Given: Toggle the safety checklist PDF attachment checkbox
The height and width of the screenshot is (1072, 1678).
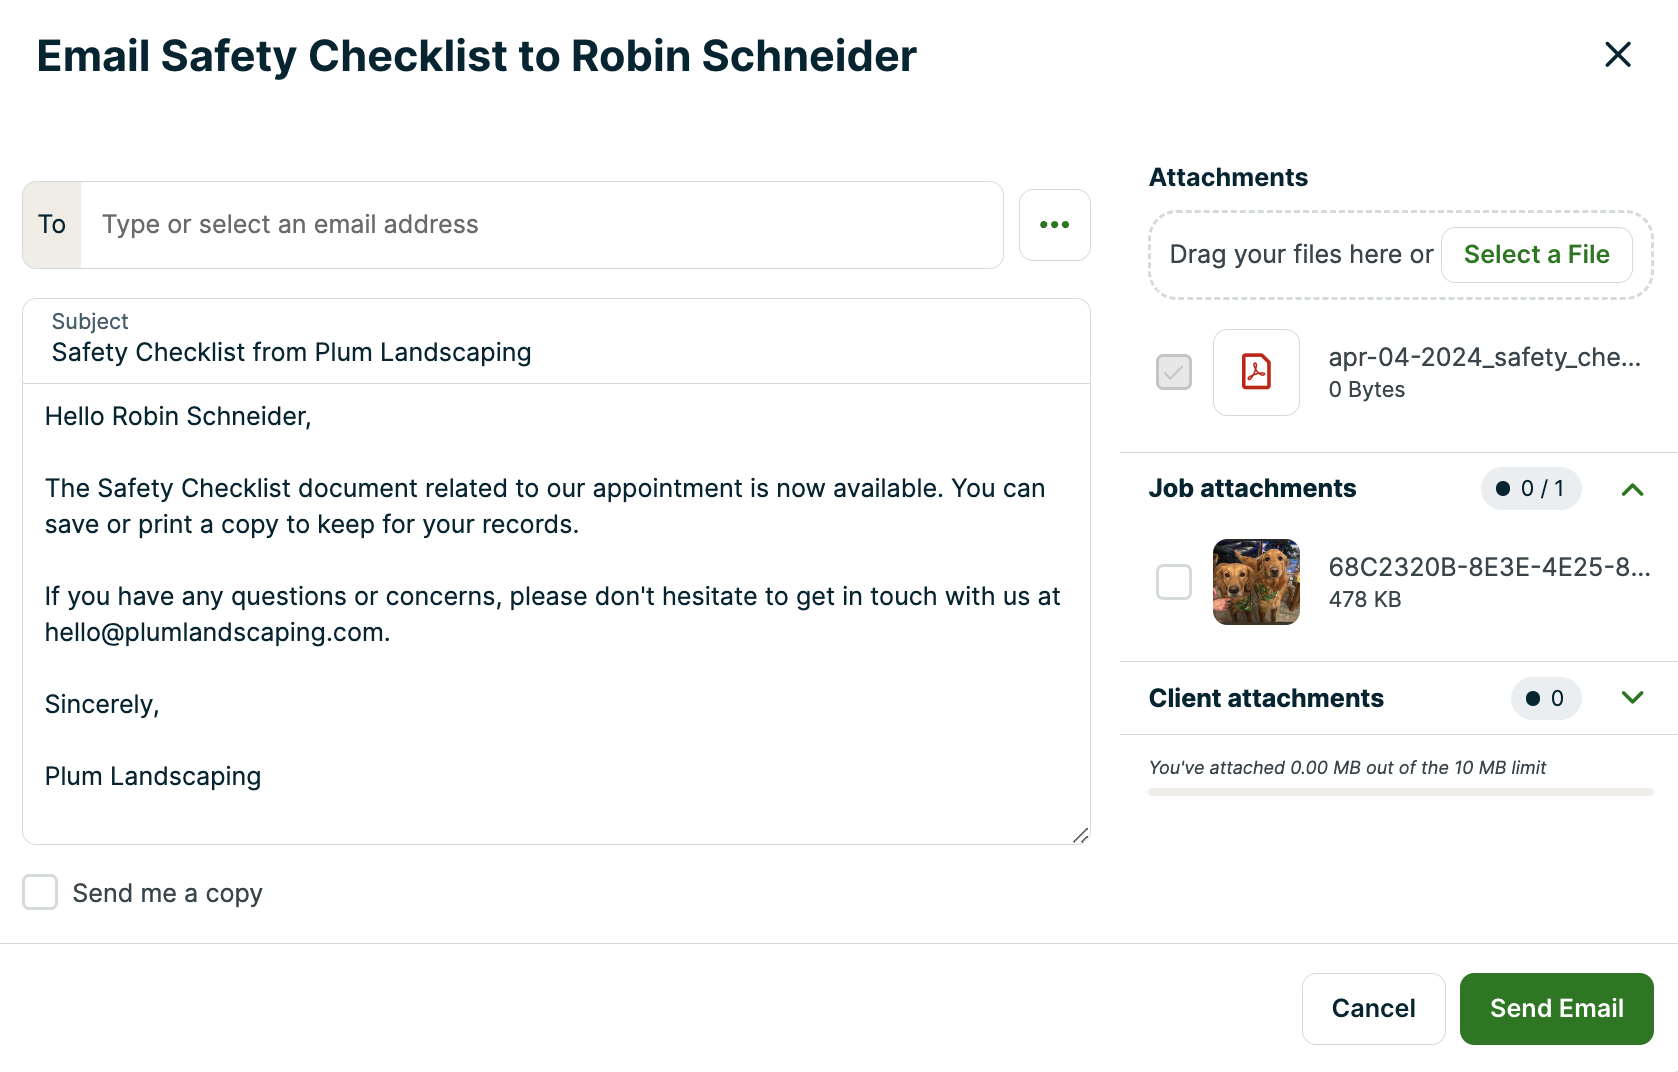Looking at the screenshot, I should pyautogui.click(x=1173, y=372).
